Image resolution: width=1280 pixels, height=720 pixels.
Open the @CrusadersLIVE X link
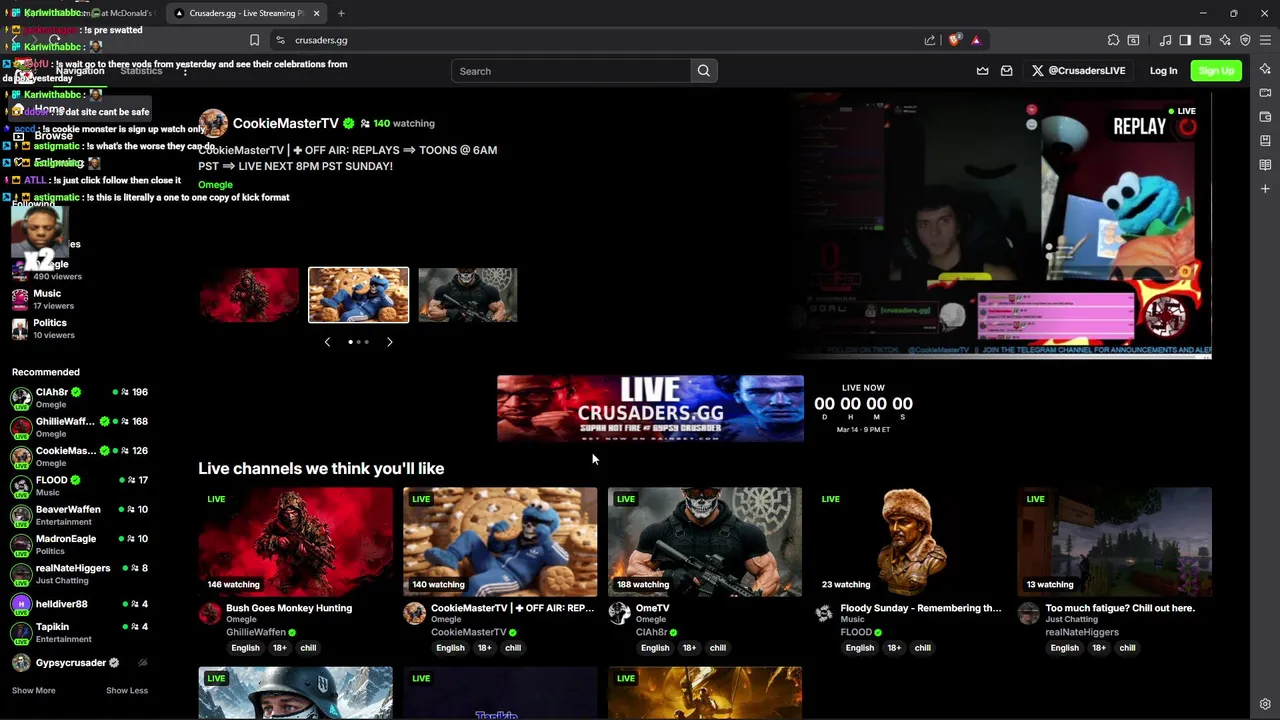coord(1078,71)
